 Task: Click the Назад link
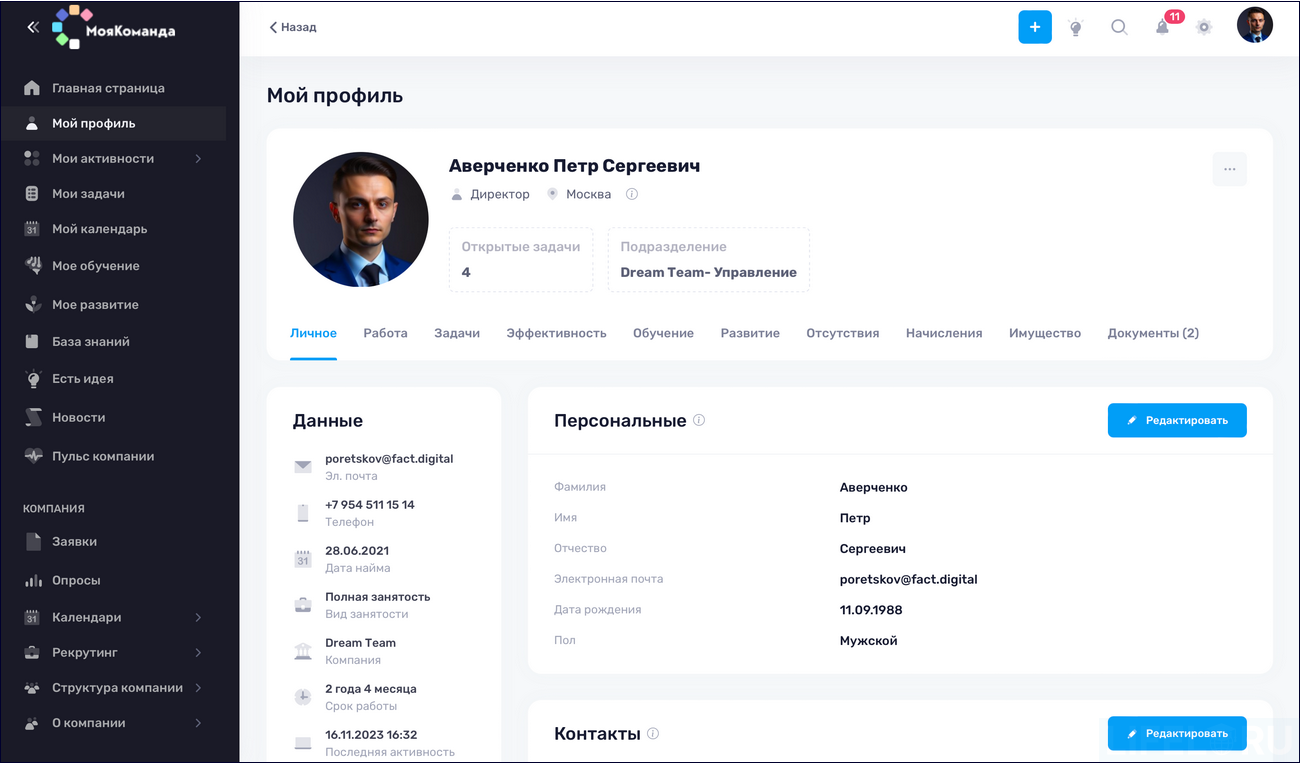291,27
